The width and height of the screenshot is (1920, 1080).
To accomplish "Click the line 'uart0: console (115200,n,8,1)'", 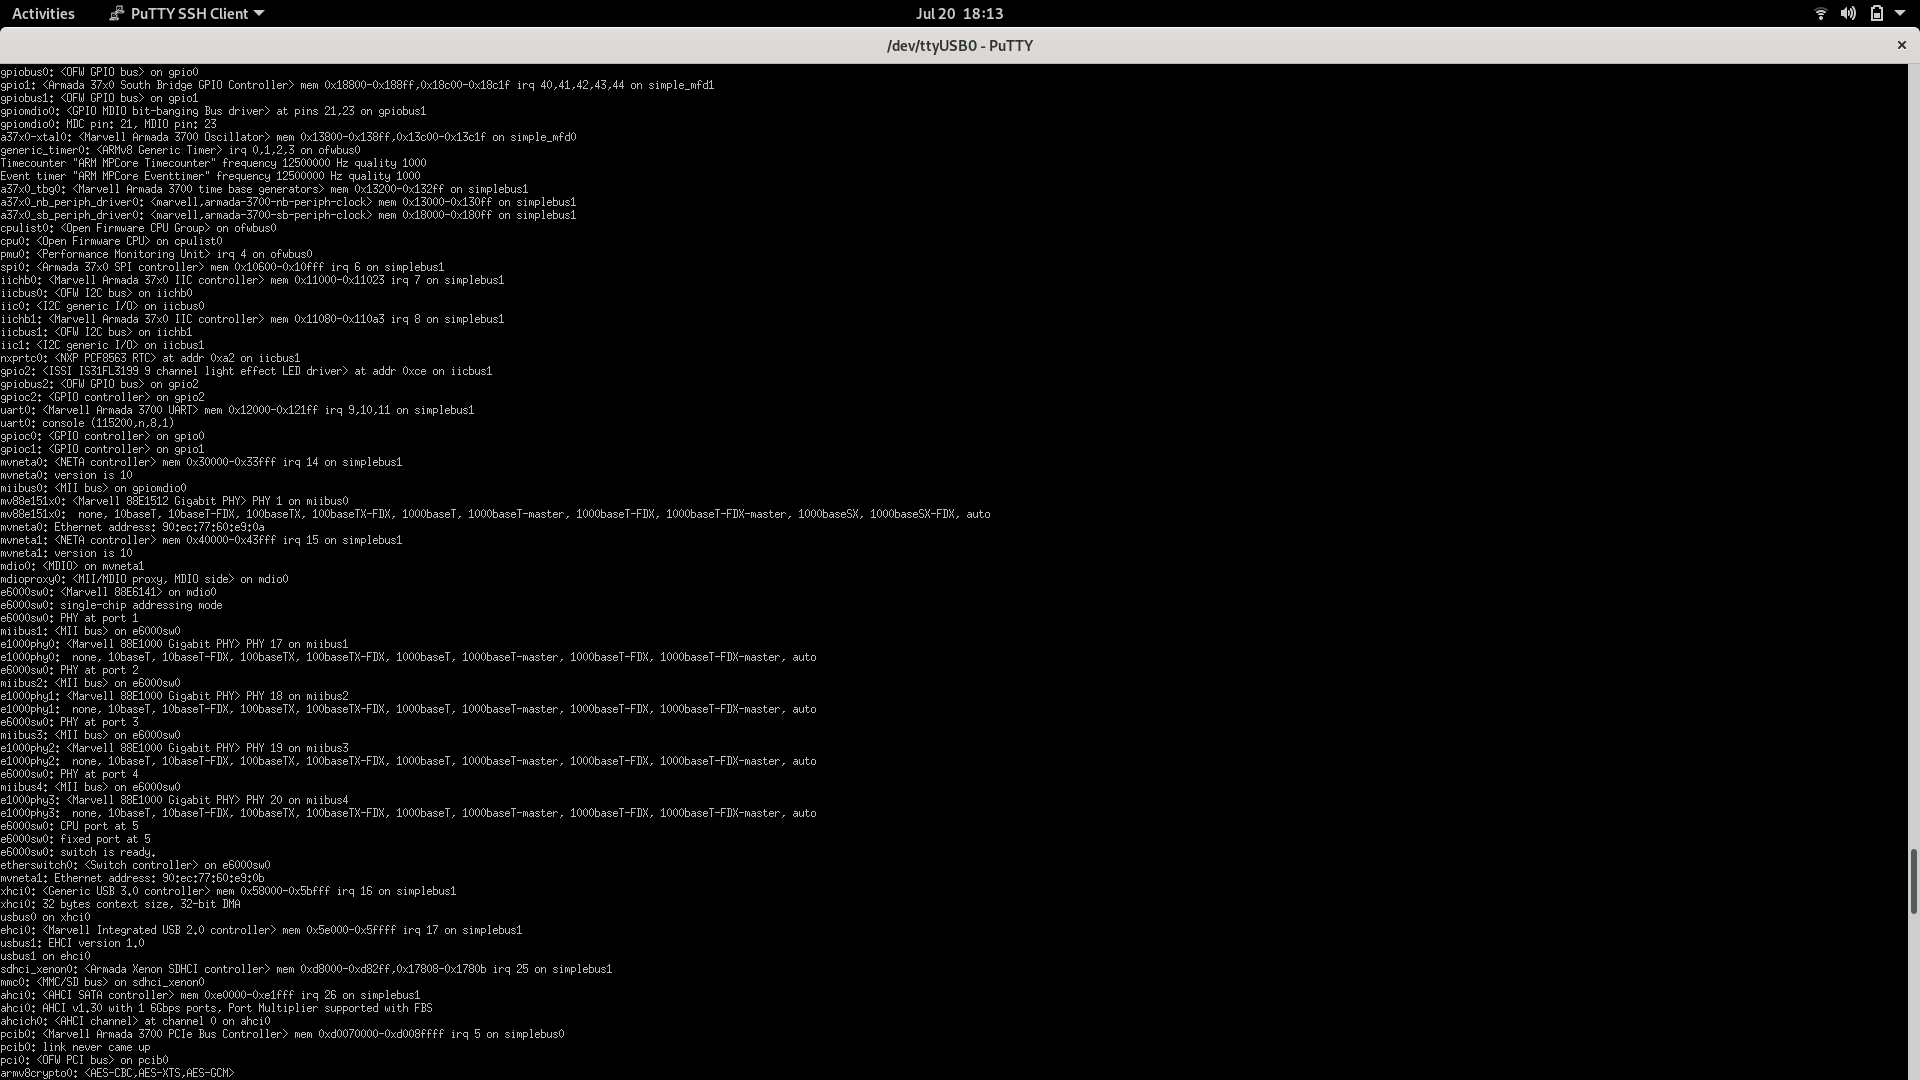I will pyautogui.click(x=87, y=423).
